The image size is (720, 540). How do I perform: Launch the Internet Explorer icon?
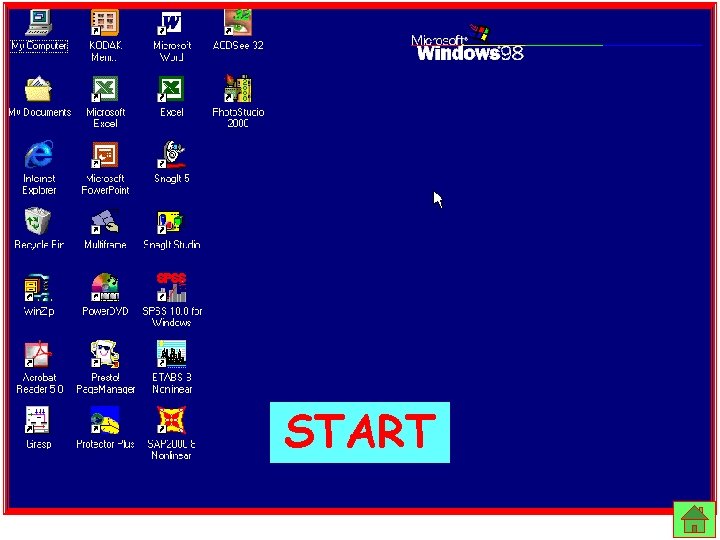[x=39, y=155]
